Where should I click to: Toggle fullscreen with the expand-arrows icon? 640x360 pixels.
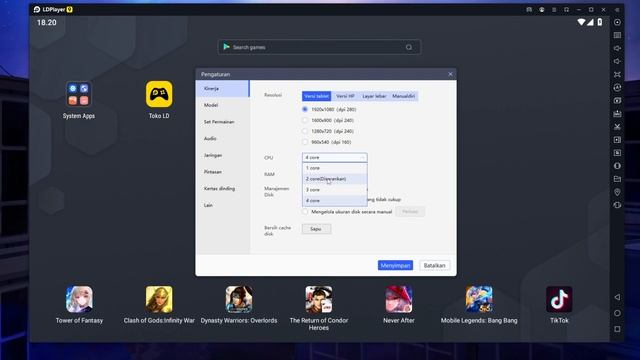(617, 74)
